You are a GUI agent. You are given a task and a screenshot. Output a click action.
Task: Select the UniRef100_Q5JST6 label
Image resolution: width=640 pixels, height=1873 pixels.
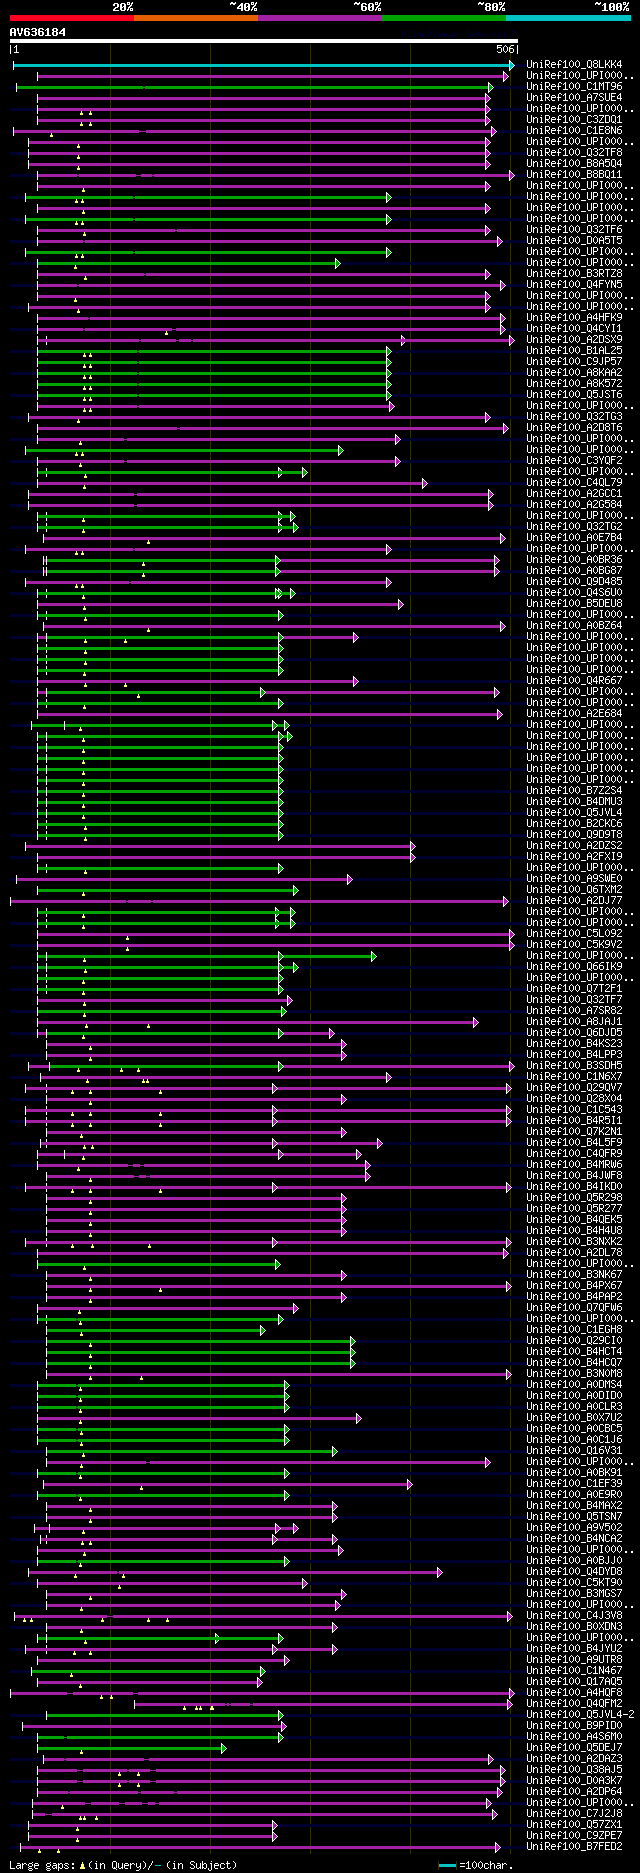pyautogui.click(x=574, y=395)
